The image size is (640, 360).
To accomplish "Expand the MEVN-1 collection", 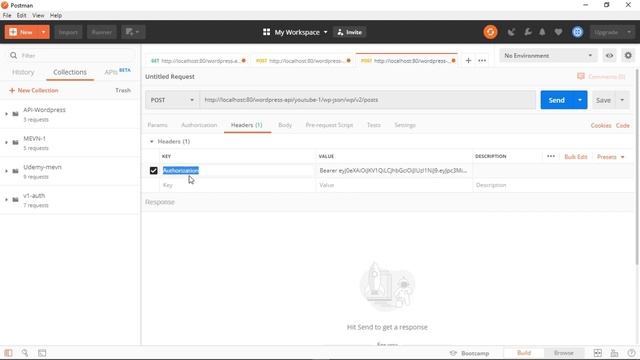I will pyautogui.click(x=6, y=142).
